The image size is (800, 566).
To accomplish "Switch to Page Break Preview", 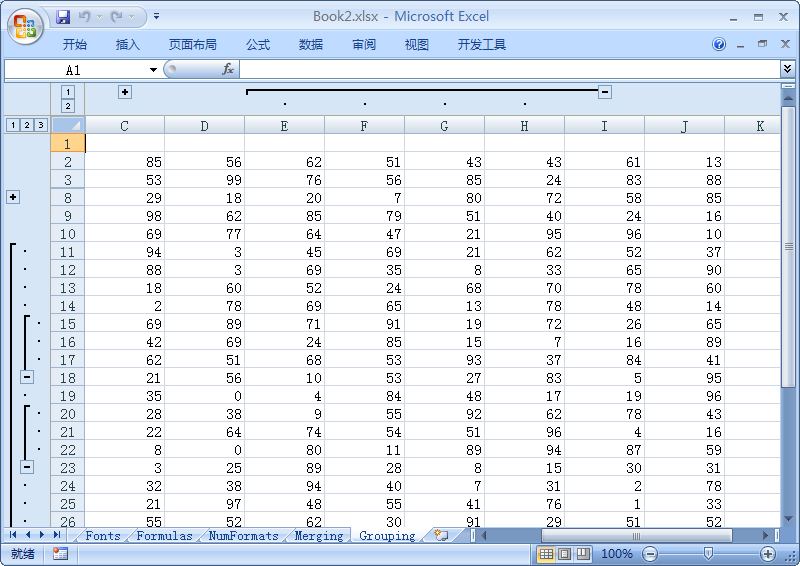I will click(x=582, y=554).
